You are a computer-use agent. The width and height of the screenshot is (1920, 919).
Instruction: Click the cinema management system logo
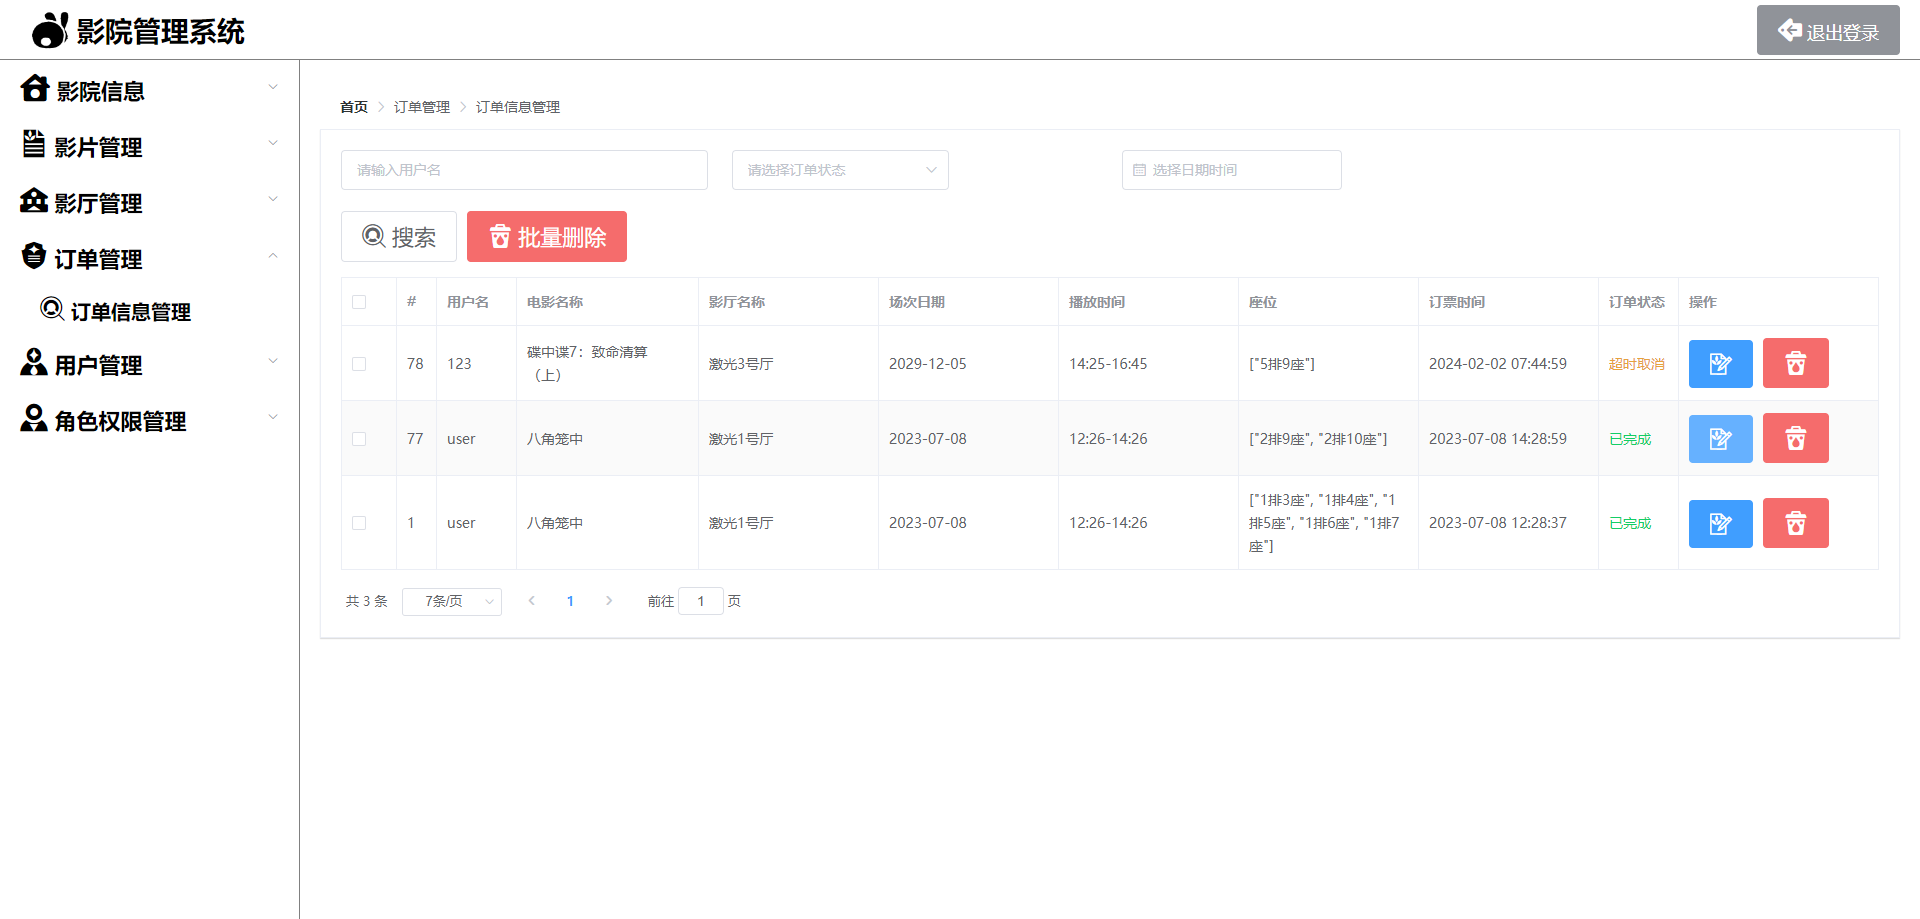tap(49, 31)
